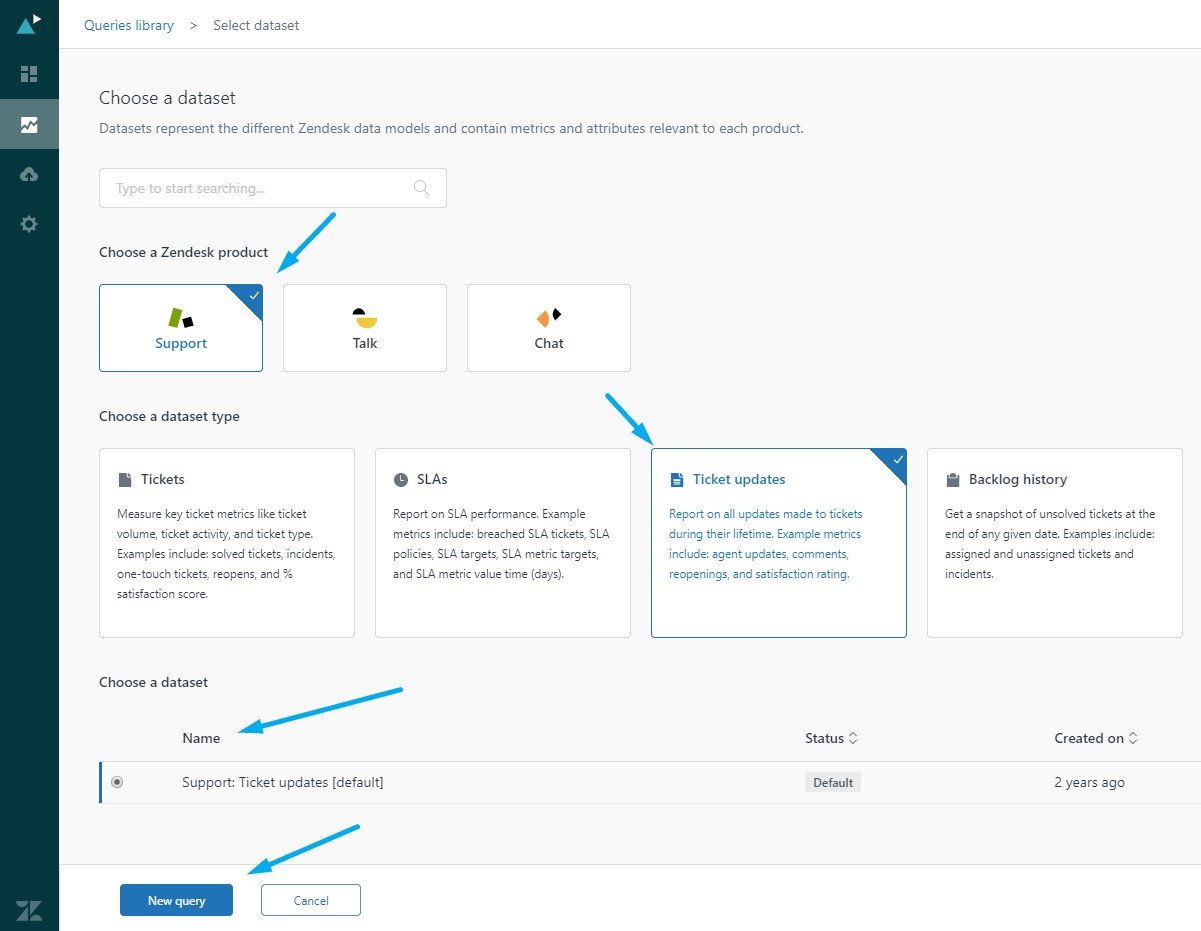Screen dimensions: 1201x931
Task: Click the Default status badge
Action: 833,782
